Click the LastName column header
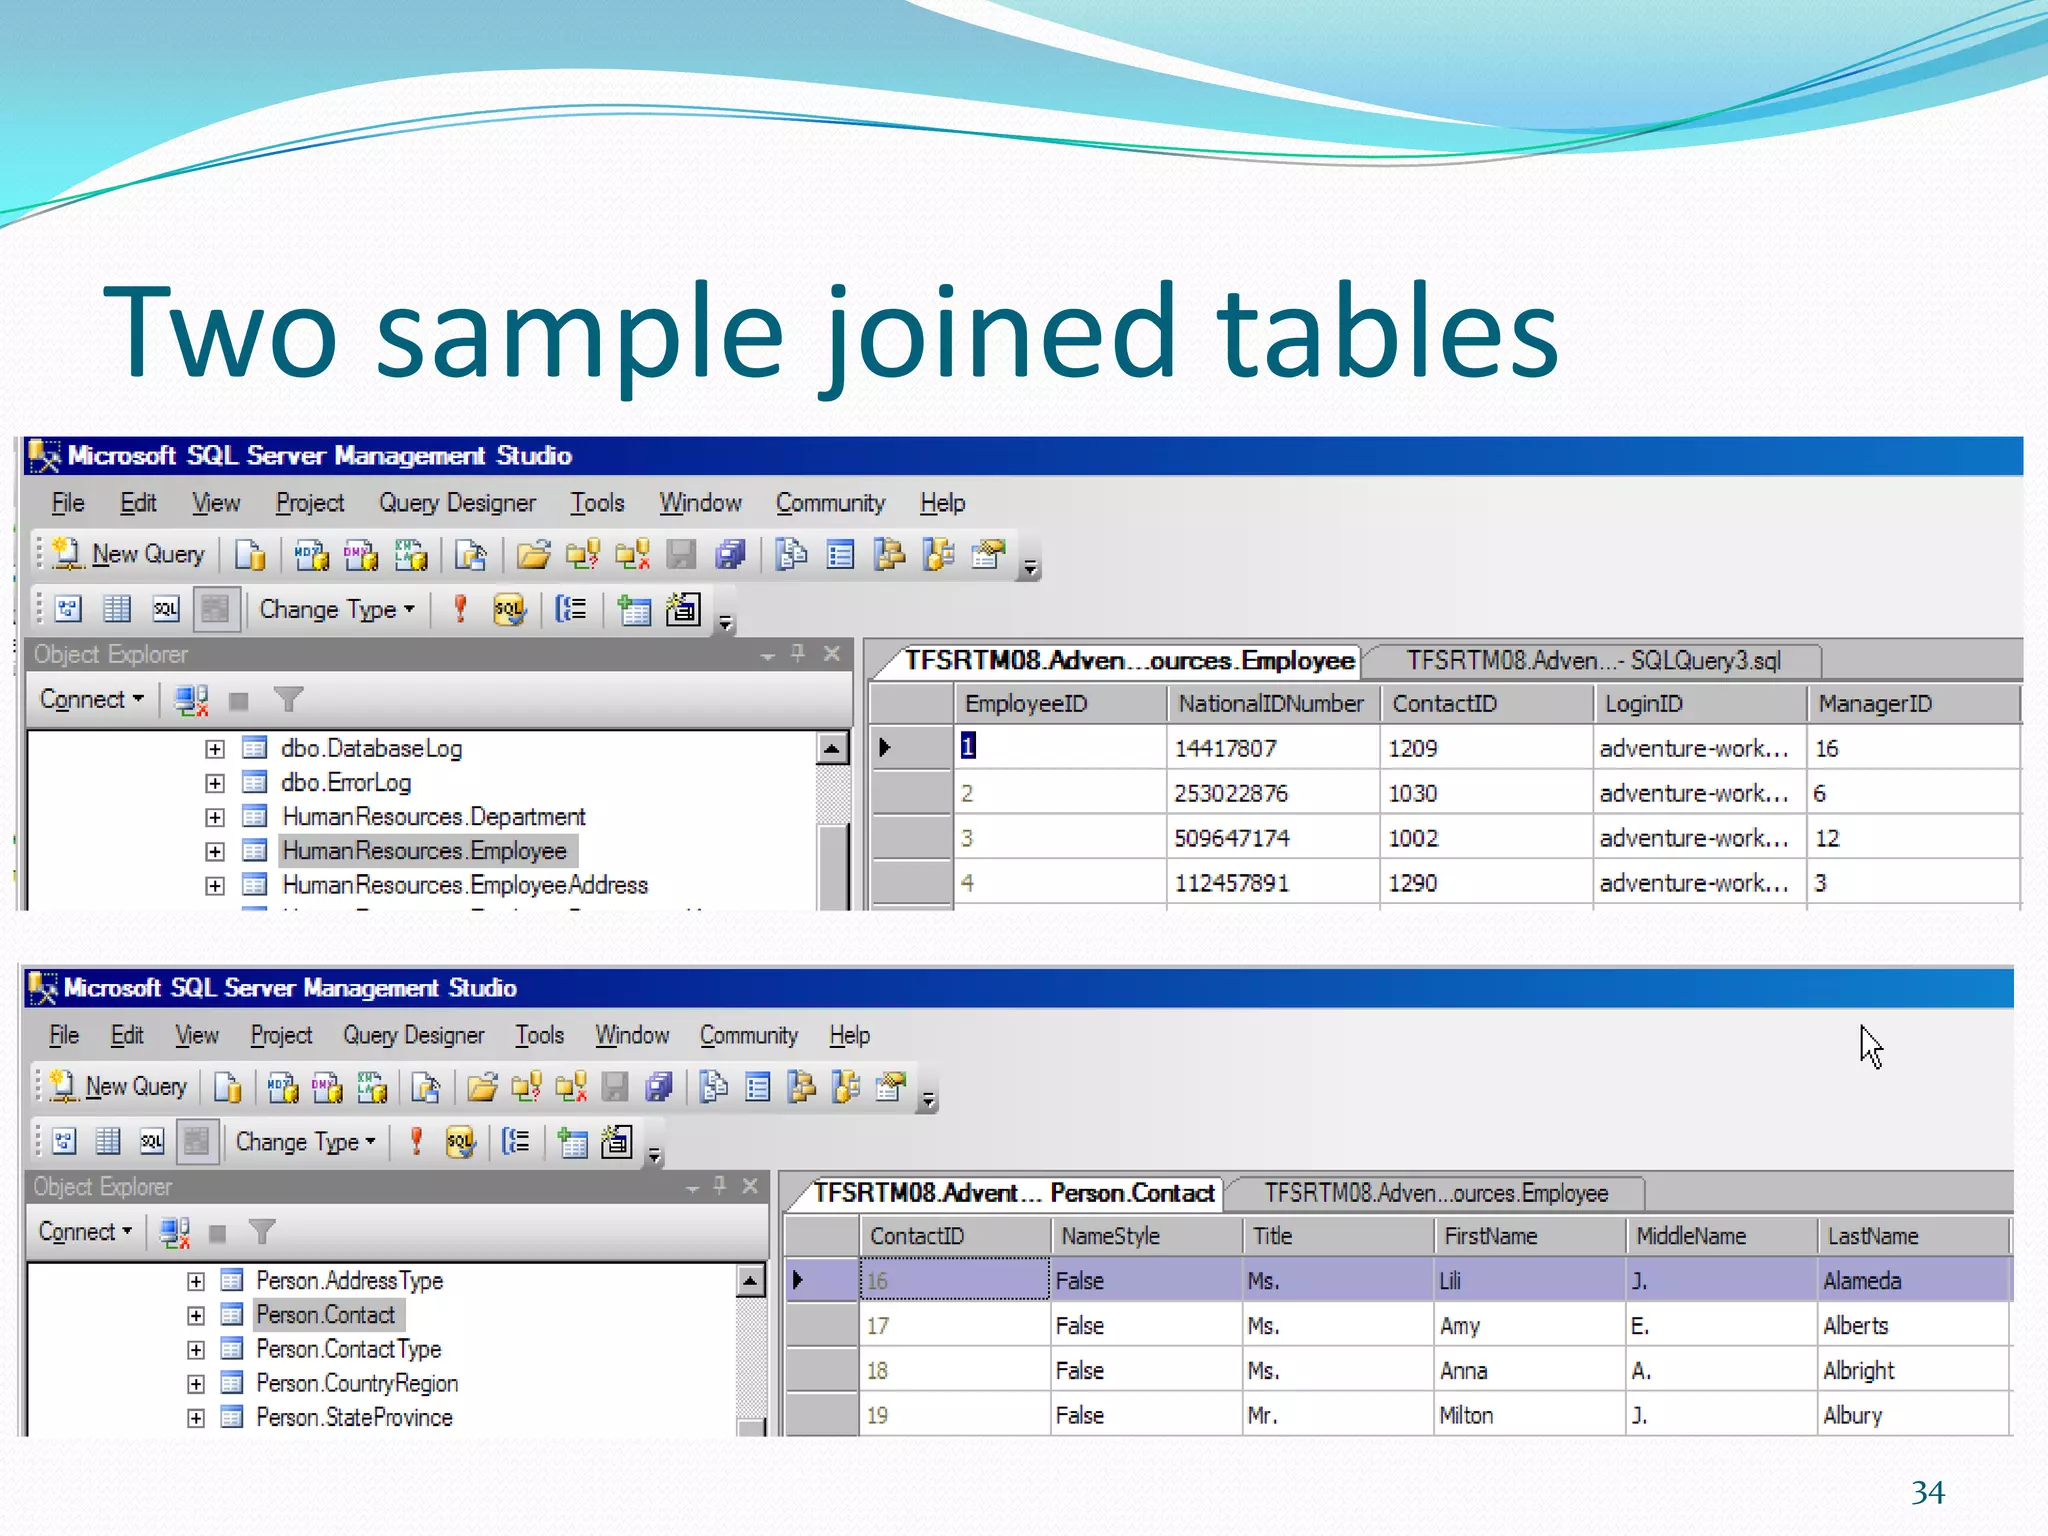This screenshot has height=1536, width=2048. tap(1913, 1236)
